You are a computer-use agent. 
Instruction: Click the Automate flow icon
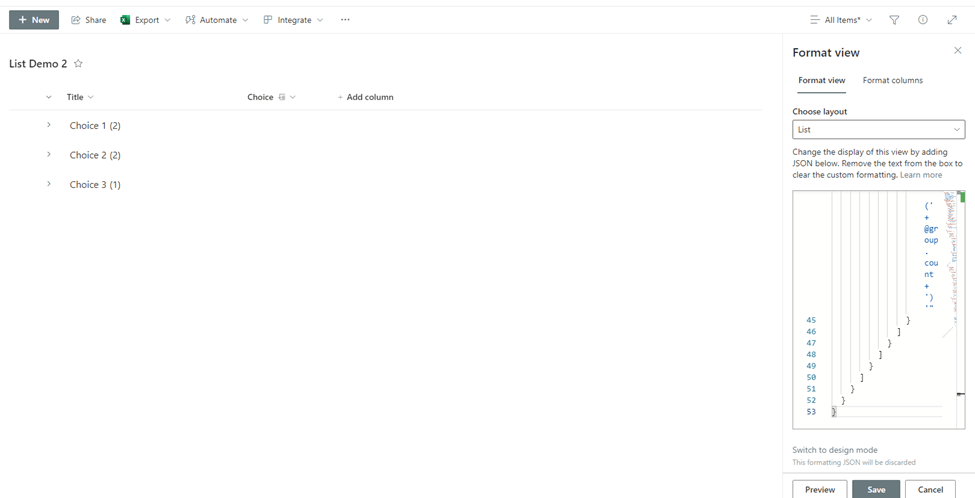point(190,20)
